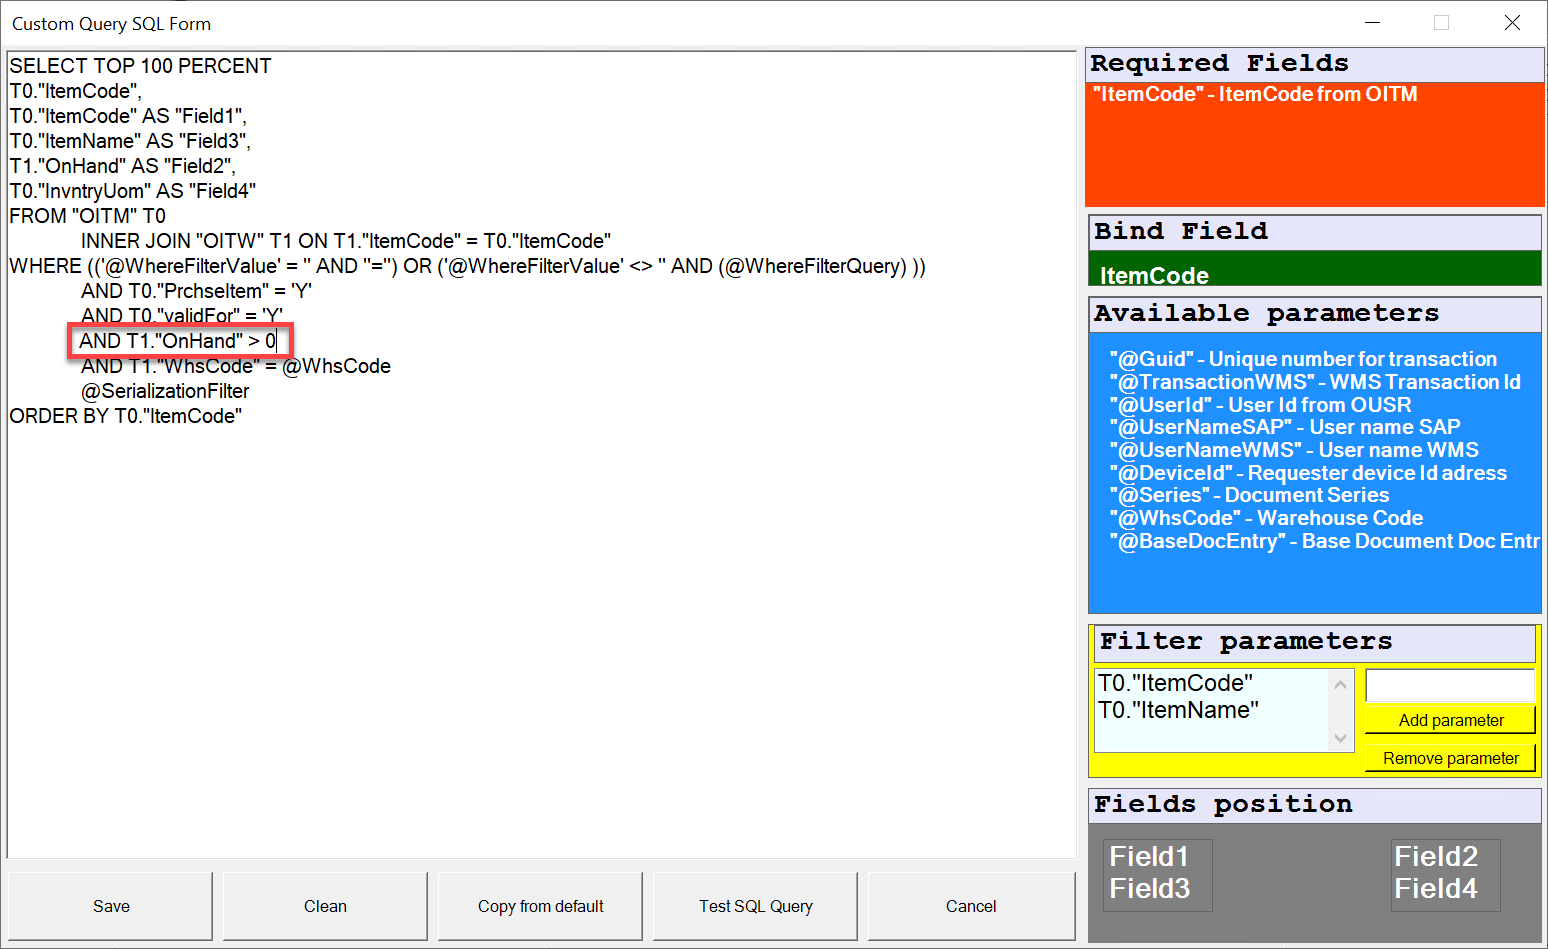Click the filter parameter text input
Image resolution: width=1548 pixels, height=949 pixels.
[1450, 686]
